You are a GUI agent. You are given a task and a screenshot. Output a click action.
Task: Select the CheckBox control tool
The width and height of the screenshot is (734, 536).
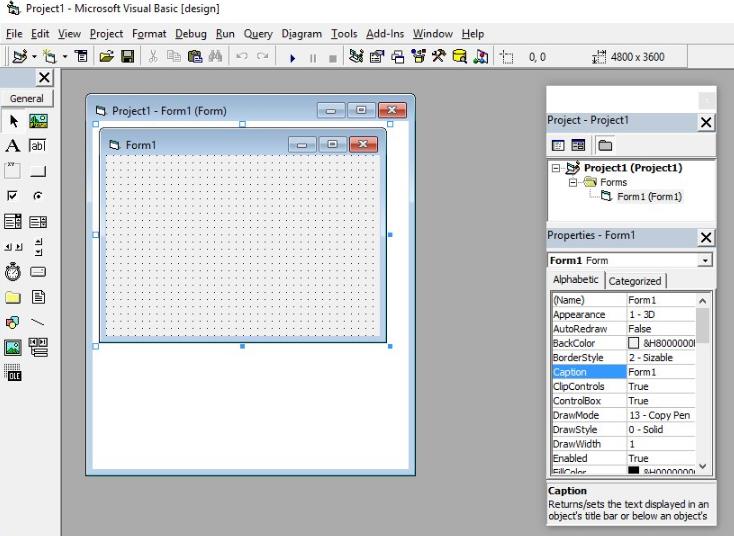pos(13,195)
